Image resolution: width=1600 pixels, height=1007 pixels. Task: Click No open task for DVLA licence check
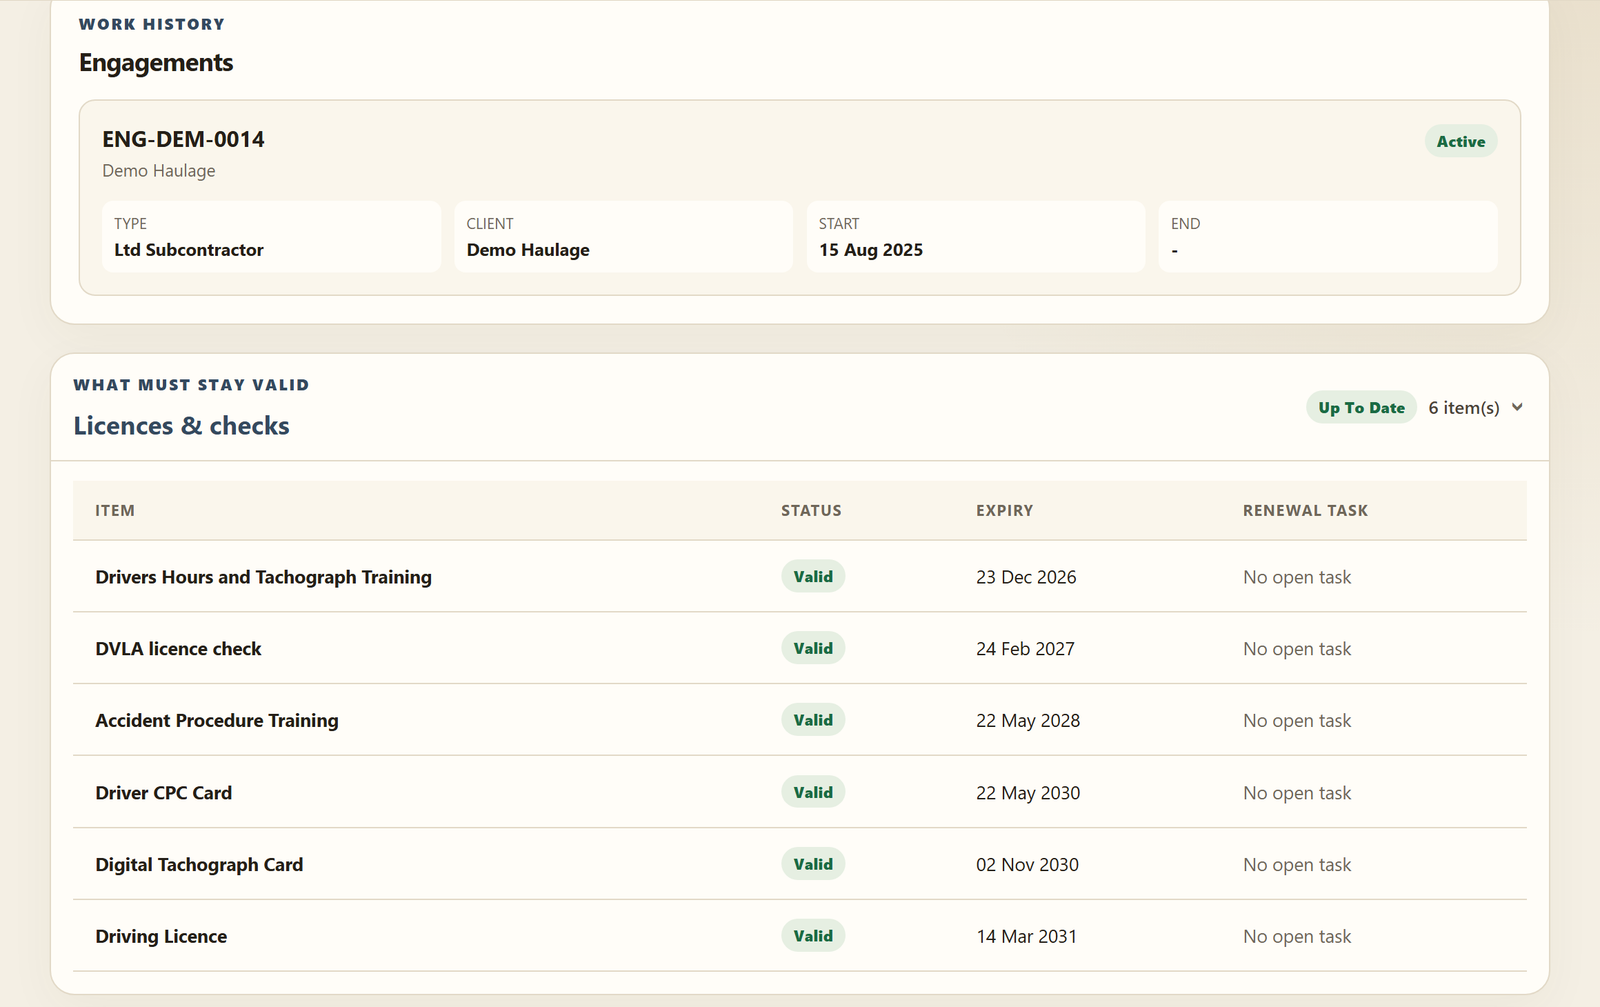click(1297, 649)
